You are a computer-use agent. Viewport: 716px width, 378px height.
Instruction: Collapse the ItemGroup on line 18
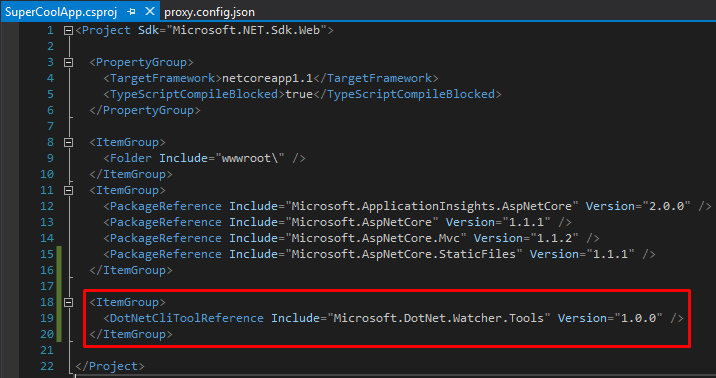[68, 302]
